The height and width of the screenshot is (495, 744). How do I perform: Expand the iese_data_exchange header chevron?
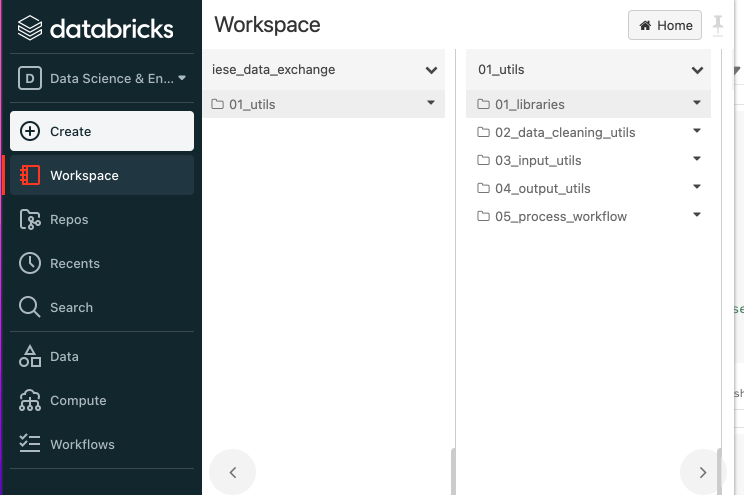(431, 70)
